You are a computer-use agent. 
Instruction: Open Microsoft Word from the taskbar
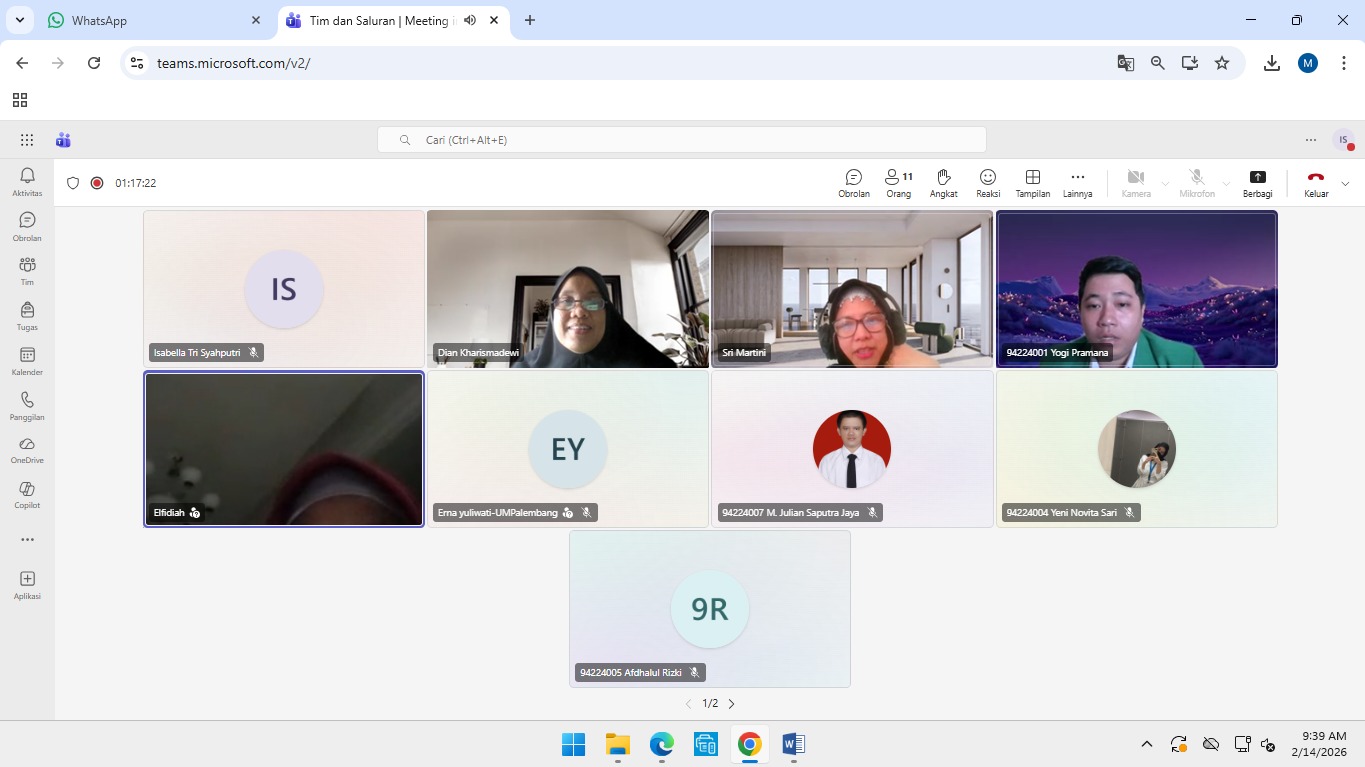click(x=793, y=744)
